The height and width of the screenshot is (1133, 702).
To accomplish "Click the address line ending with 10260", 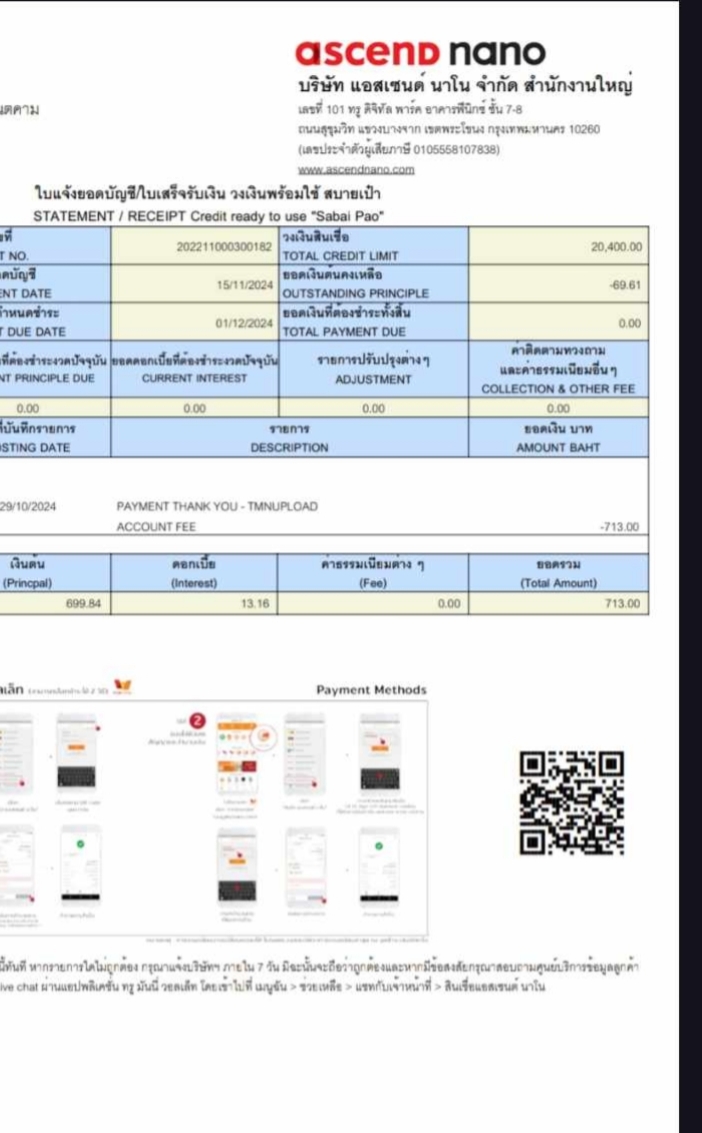I will point(448,130).
